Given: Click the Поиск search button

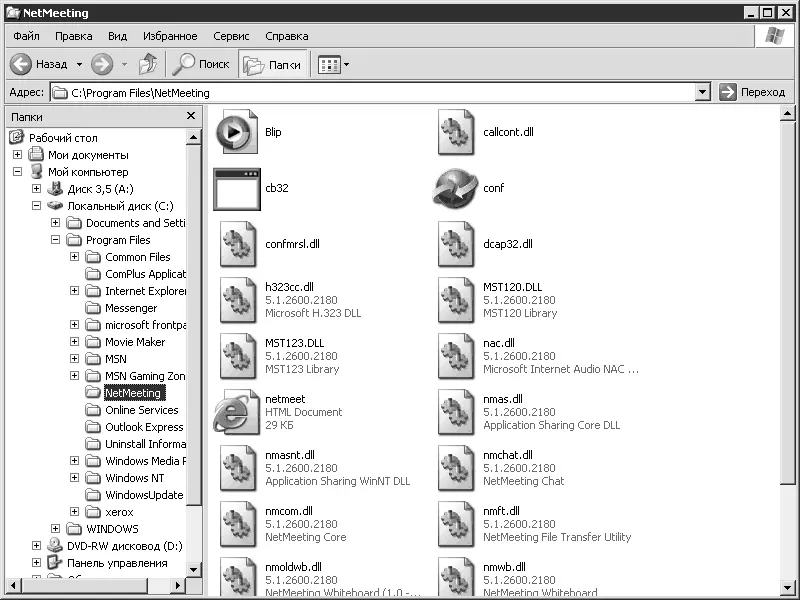Looking at the screenshot, I should [x=202, y=64].
